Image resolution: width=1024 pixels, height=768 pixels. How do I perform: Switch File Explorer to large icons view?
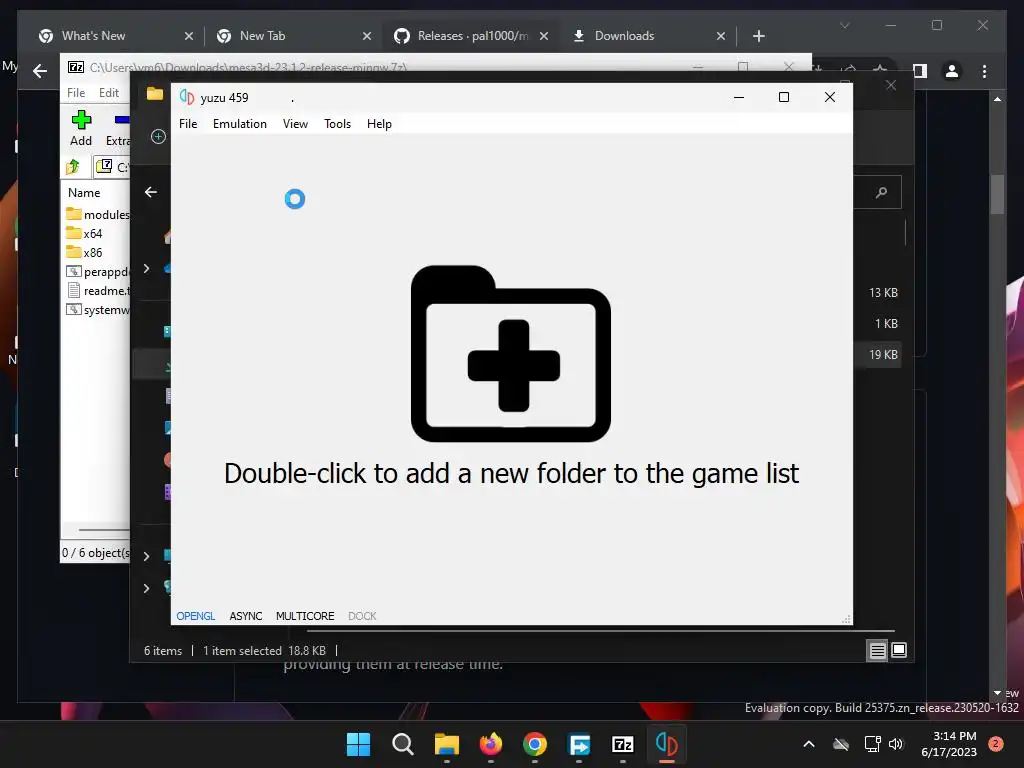[899, 650]
